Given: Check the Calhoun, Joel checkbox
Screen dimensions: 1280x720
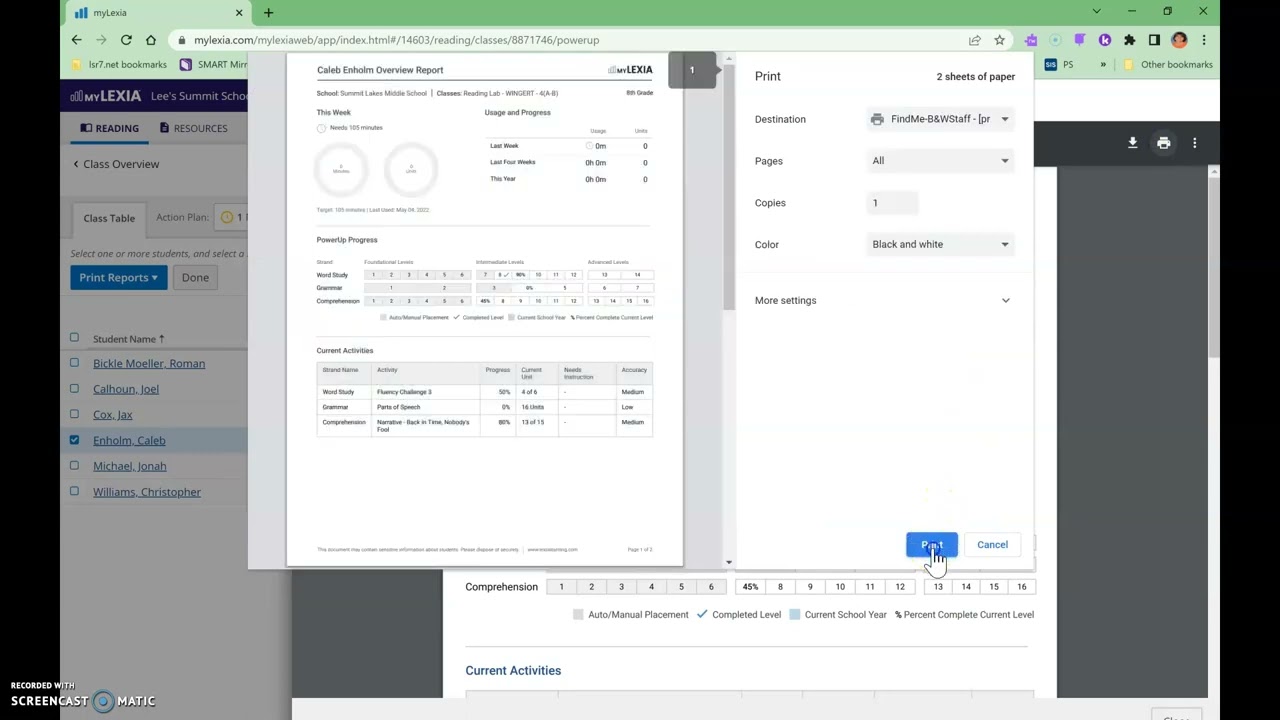Looking at the screenshot, I should click(x=74, y=388).
